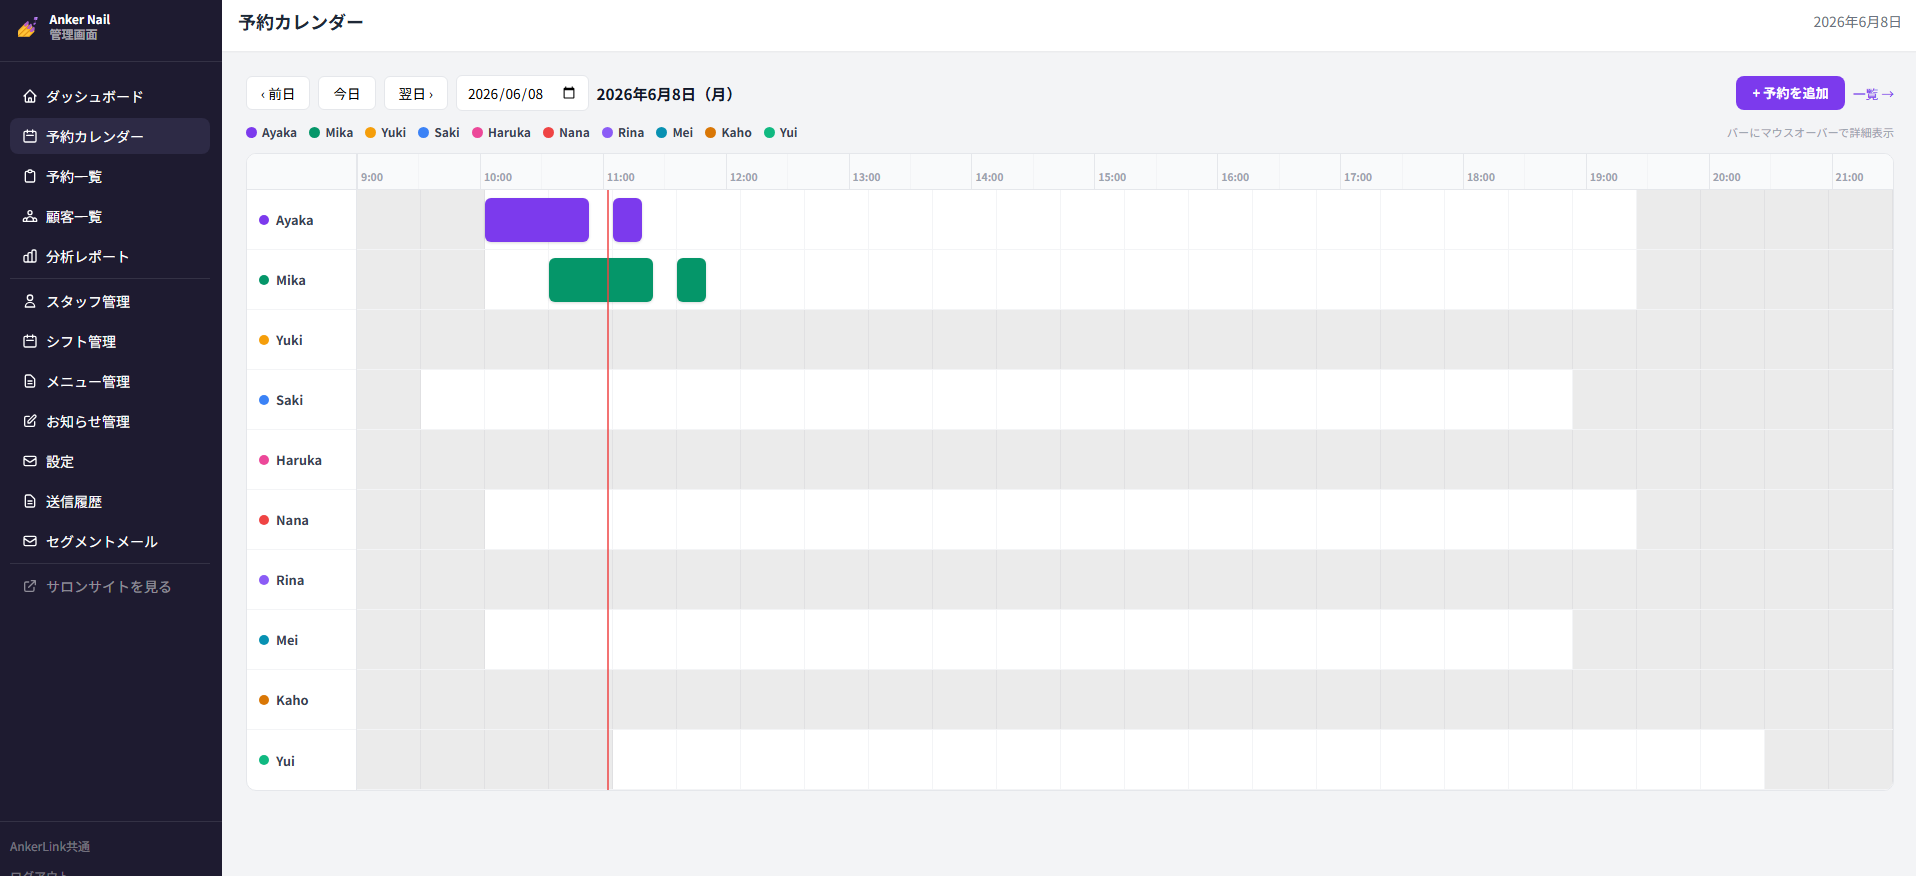Click the dashboard home icon
1916x876 pixels.
tap(30, 96)
